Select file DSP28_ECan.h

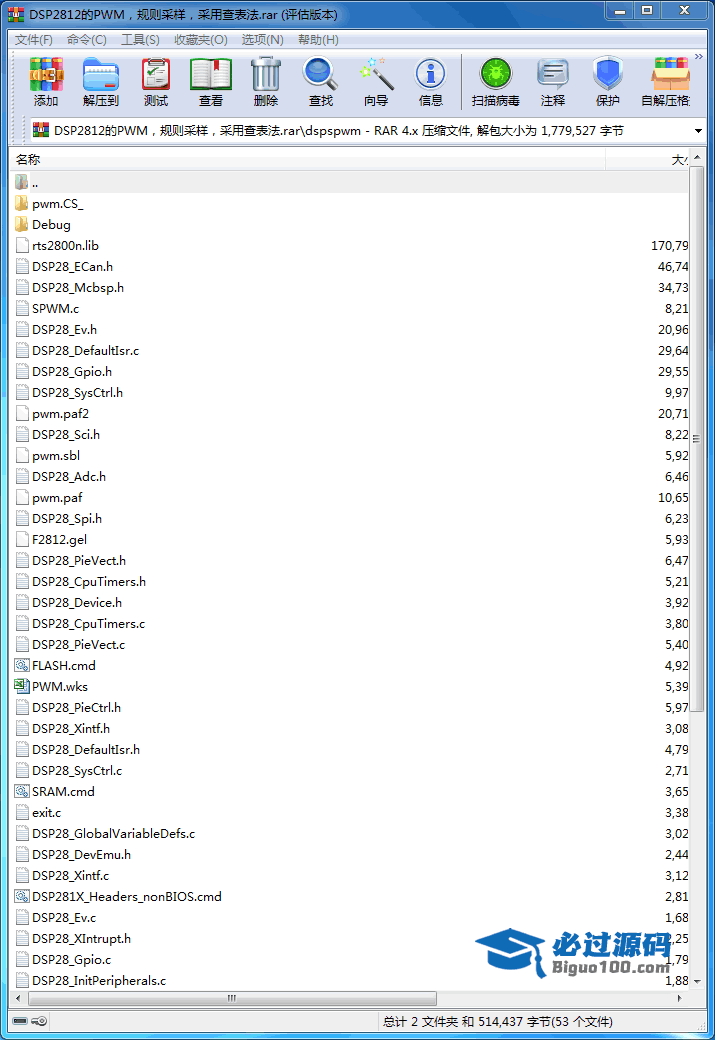click(x=72, y=267)
